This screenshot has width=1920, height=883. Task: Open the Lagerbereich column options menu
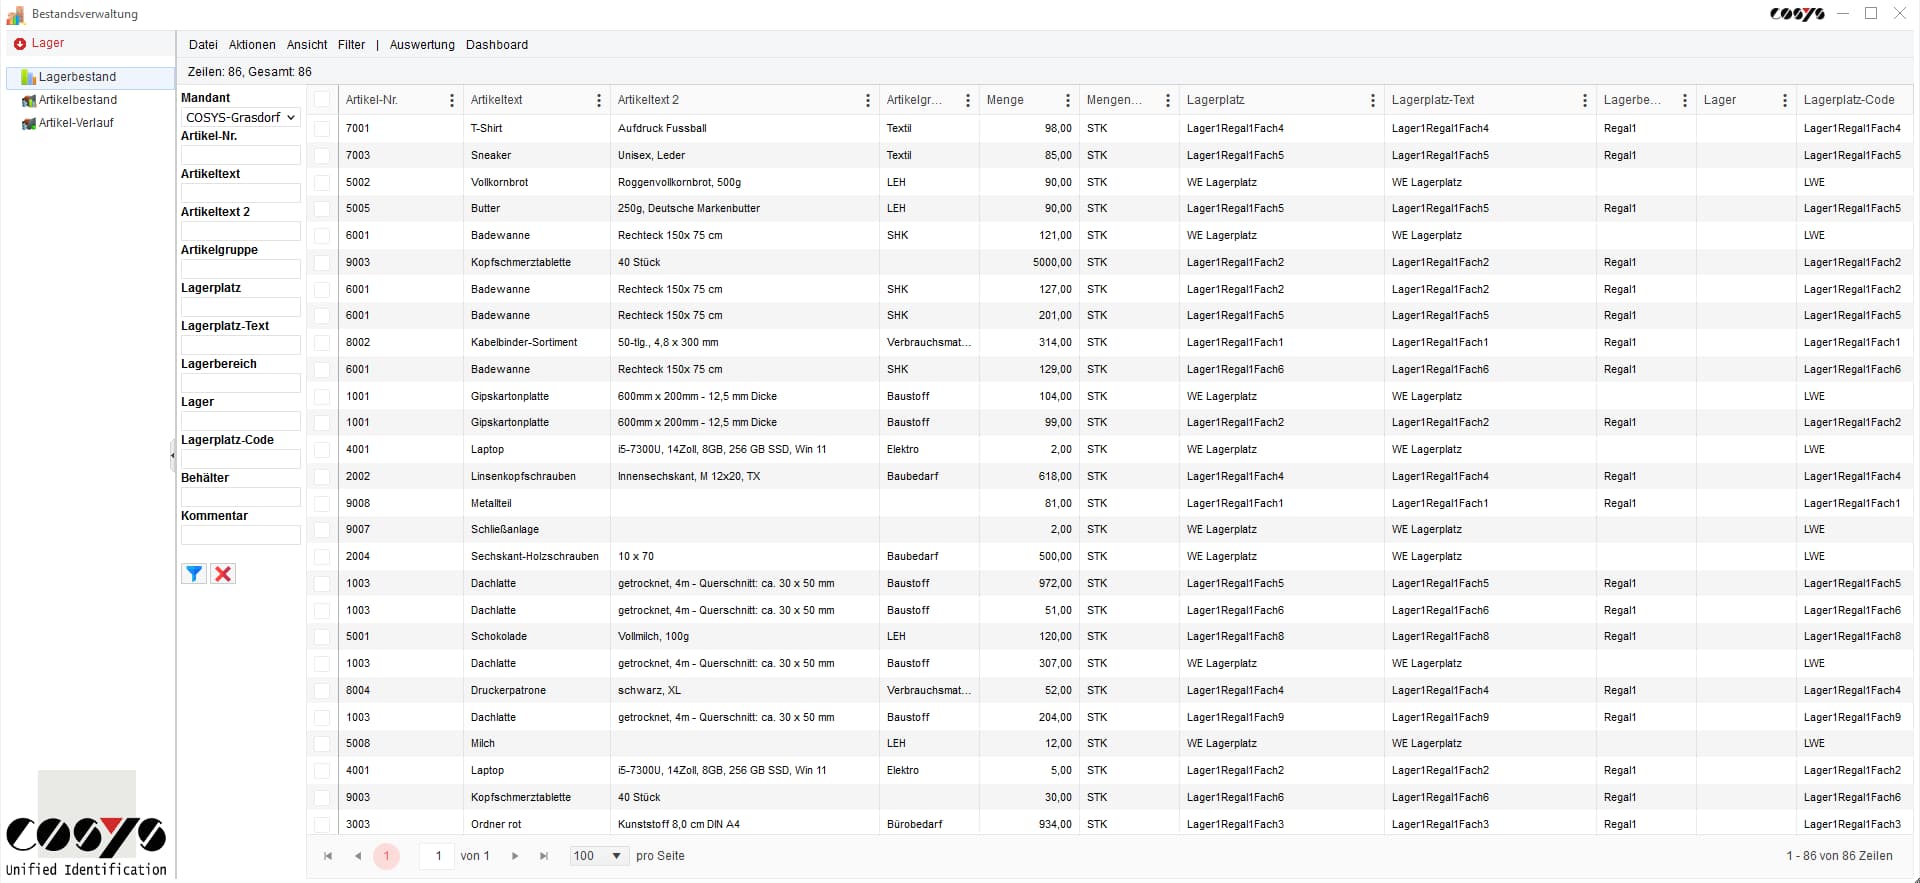[x=1684, y=100]
